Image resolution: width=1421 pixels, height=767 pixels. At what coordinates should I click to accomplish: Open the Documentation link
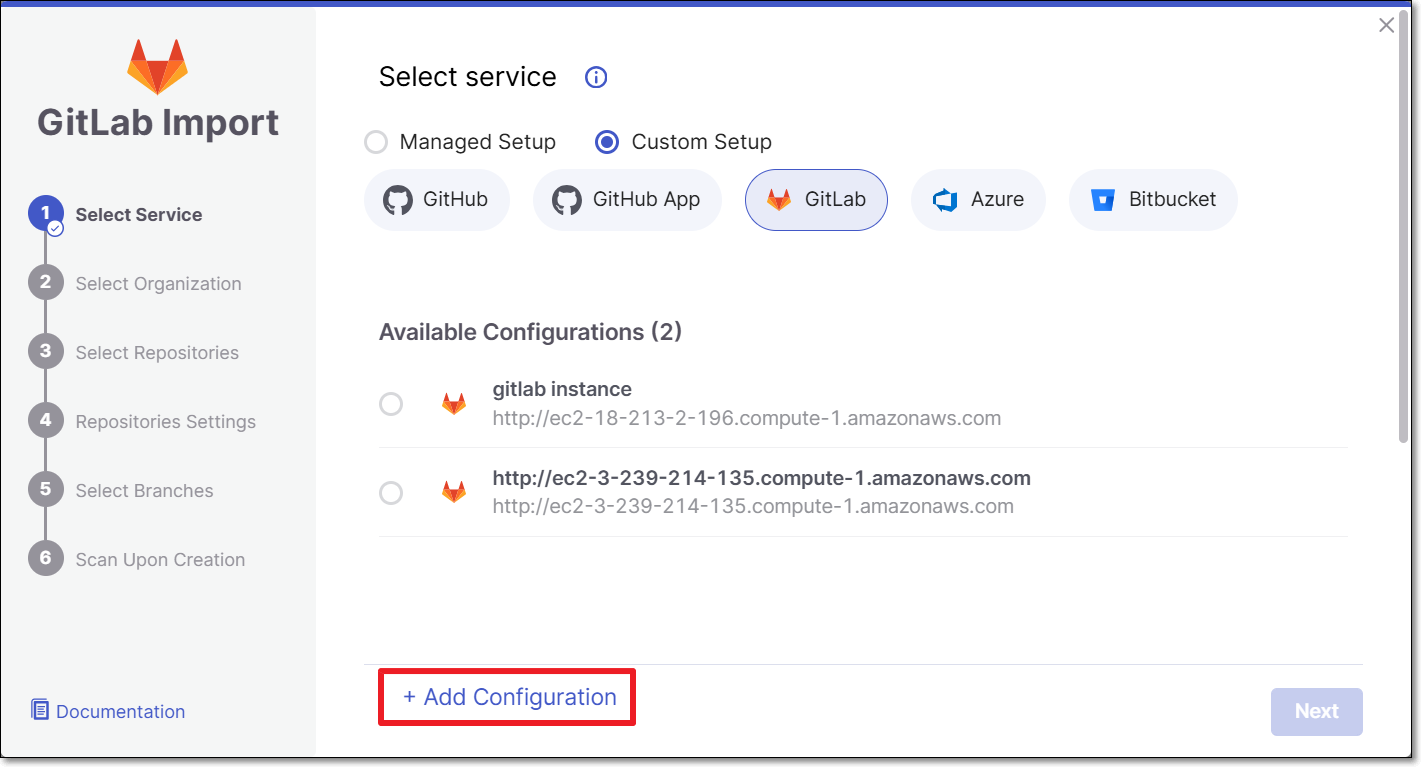(x=120, y=711)
